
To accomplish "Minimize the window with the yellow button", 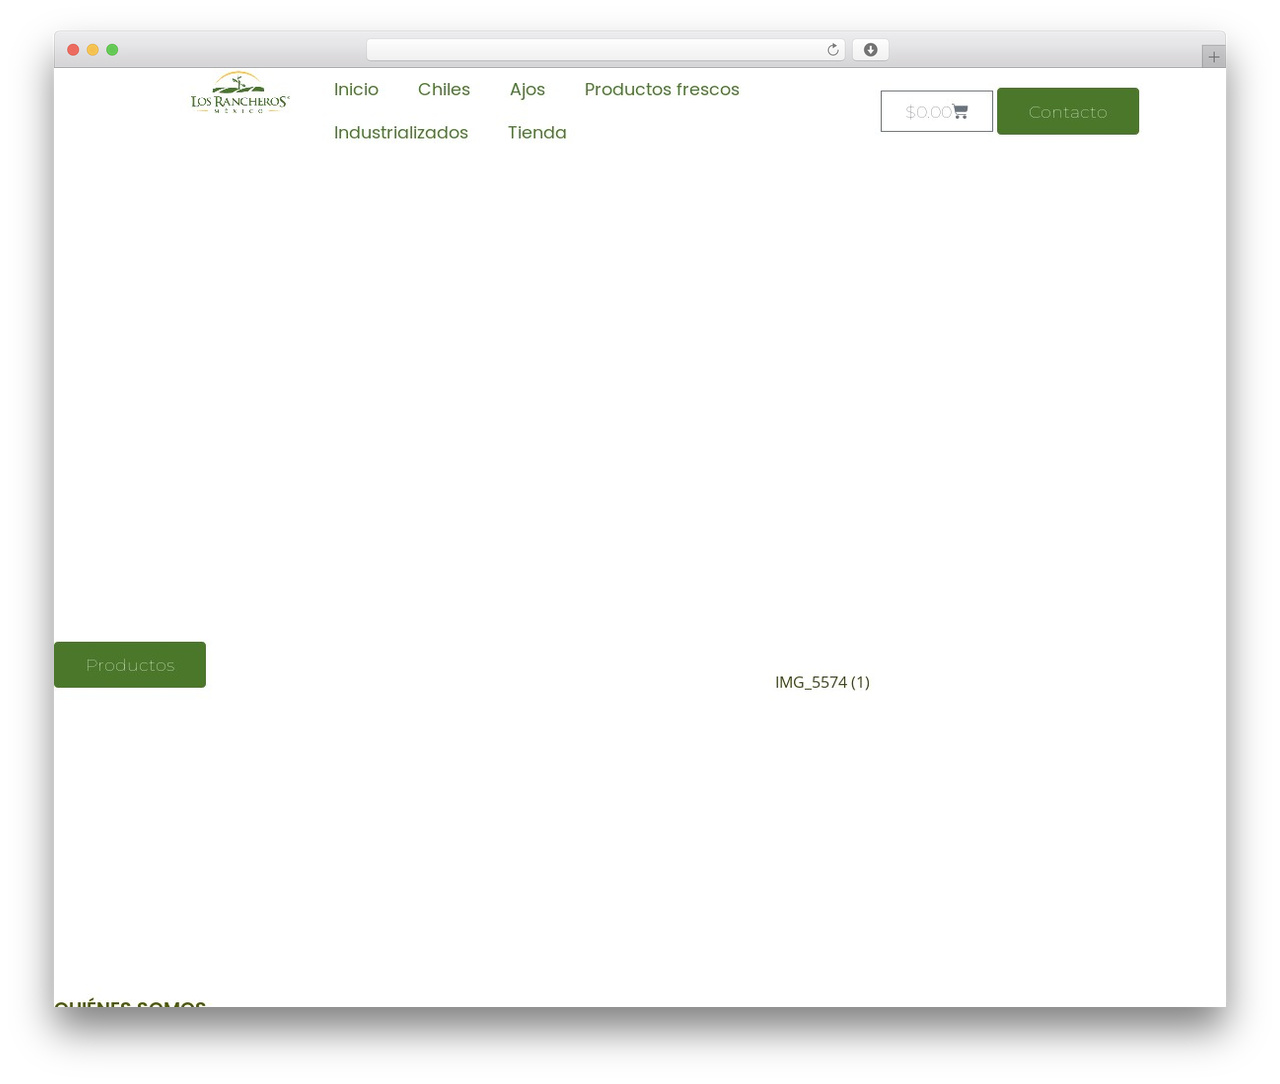I will tap(93, 50).
